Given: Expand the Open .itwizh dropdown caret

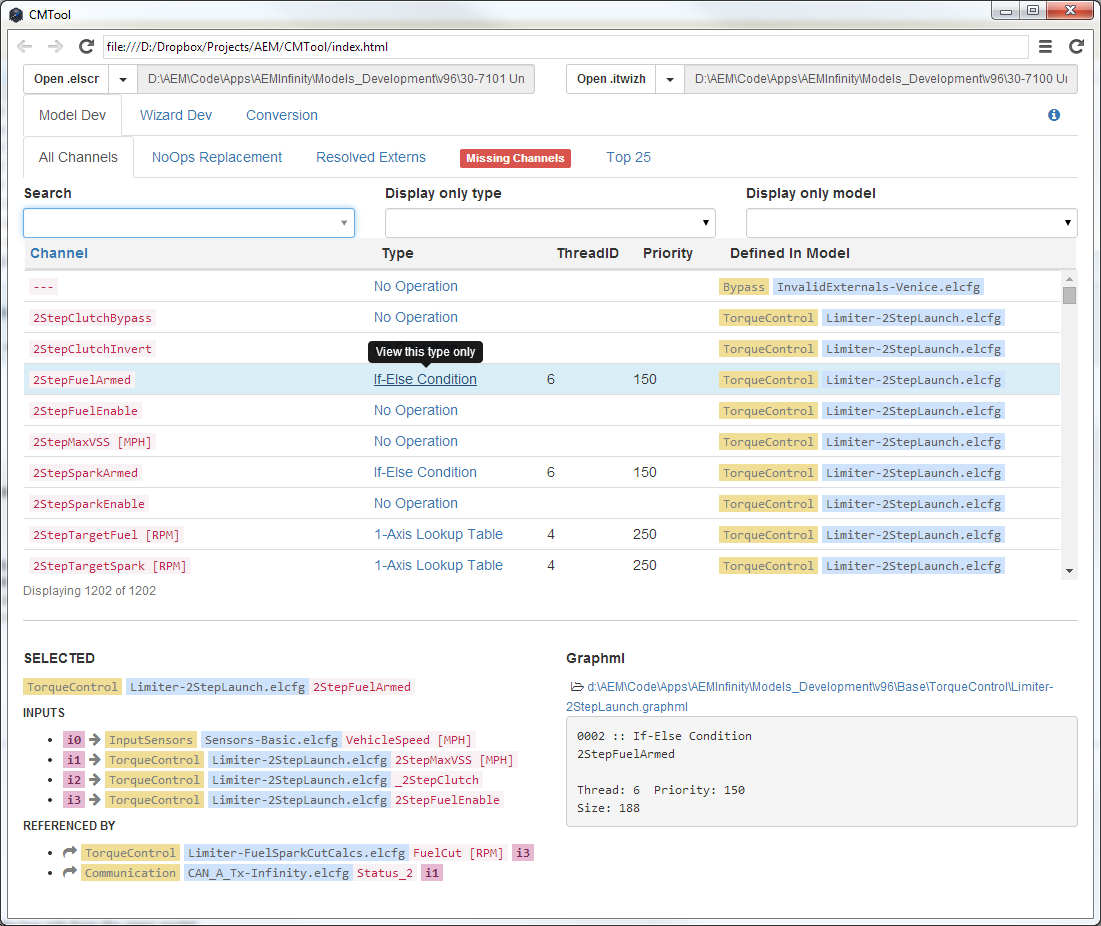Looking at the screenshot, I should (x=669, y=79).
